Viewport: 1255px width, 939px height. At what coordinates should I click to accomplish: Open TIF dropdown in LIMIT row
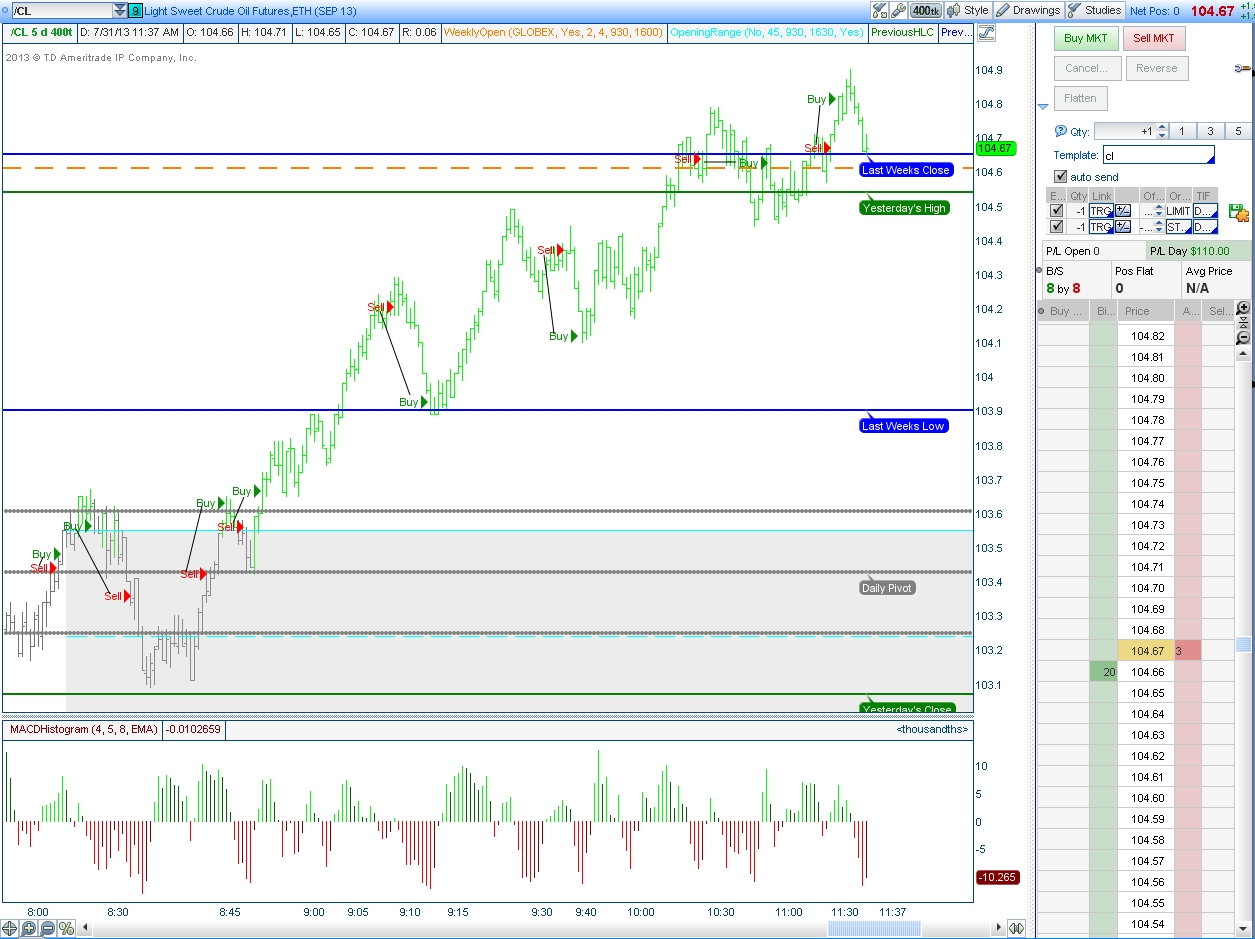pyautogui.click(x=1205, y=211)
